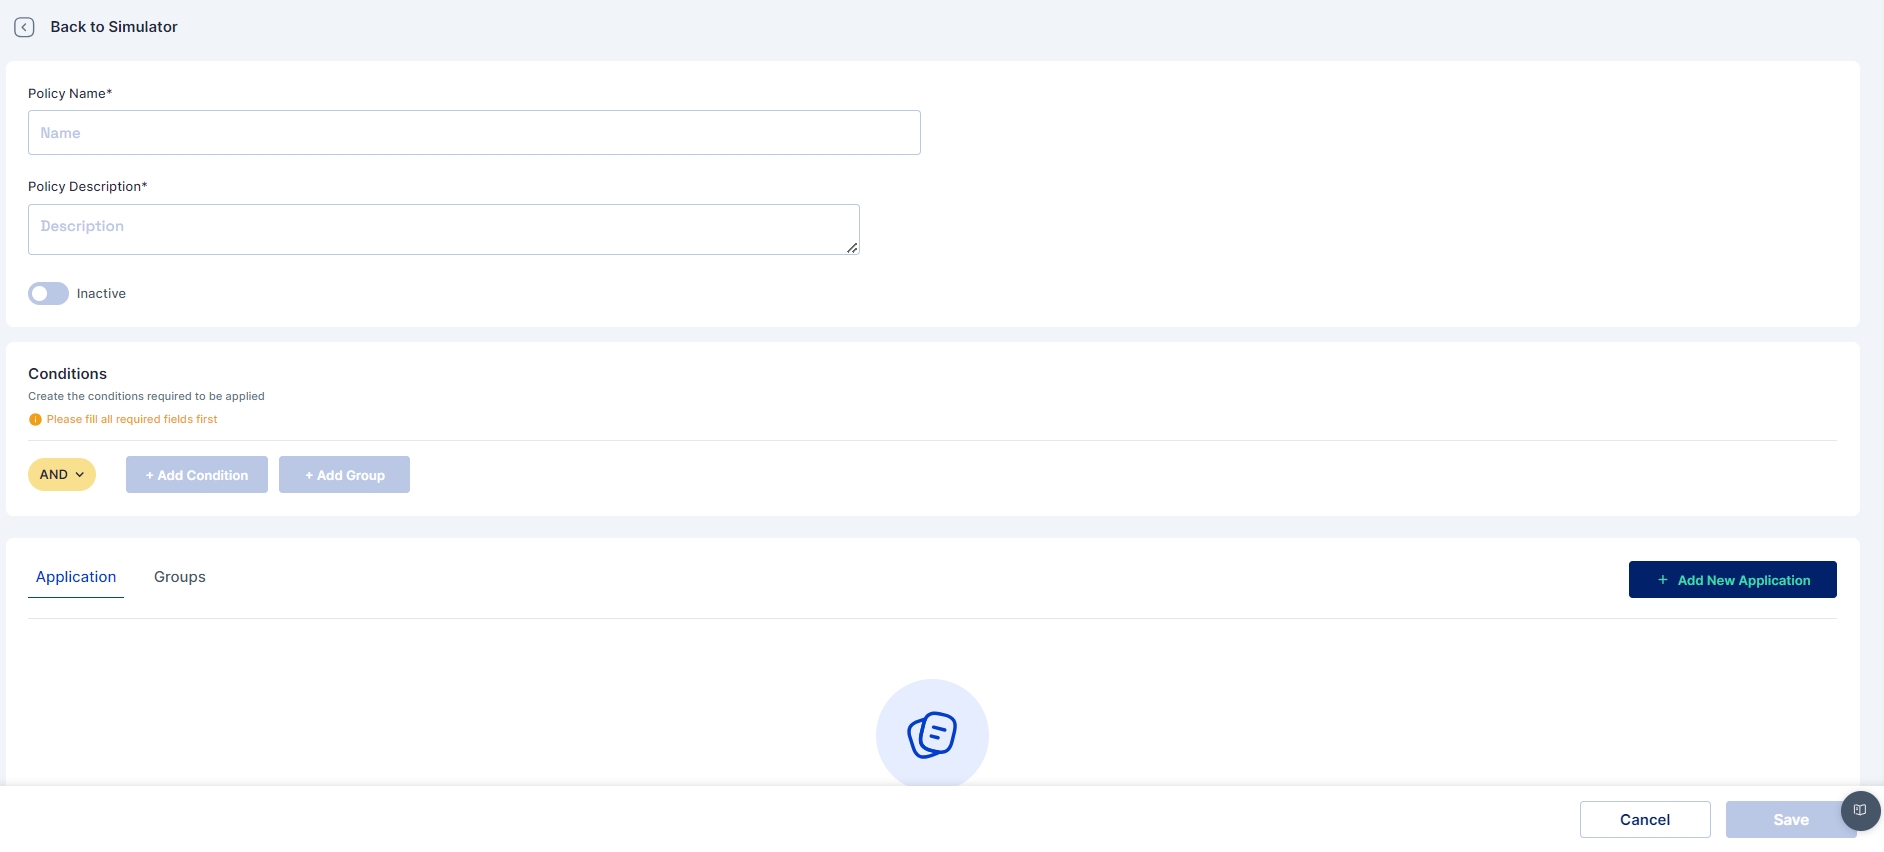Click the Add Condition button
The image size is (1884, 852).
tap(197, 475)
